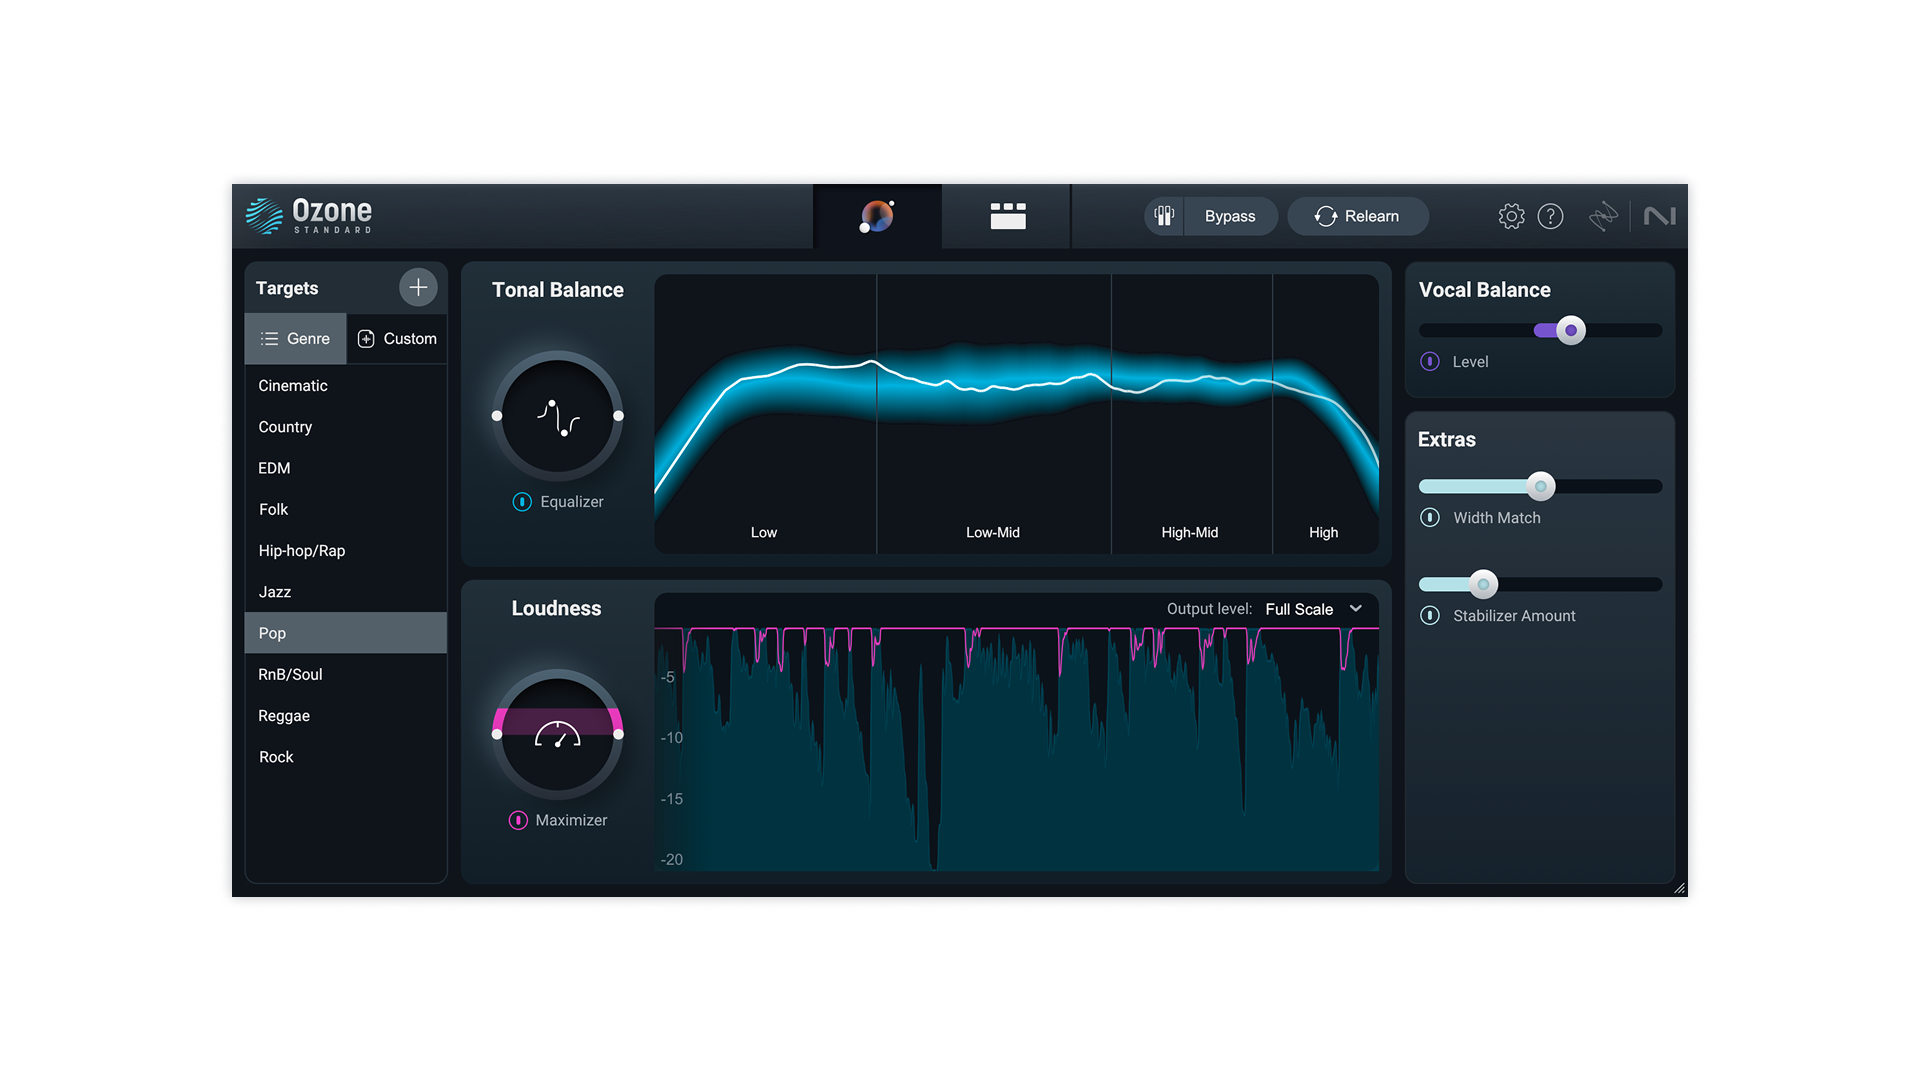Select the Rock genre target

click(345, 757)
